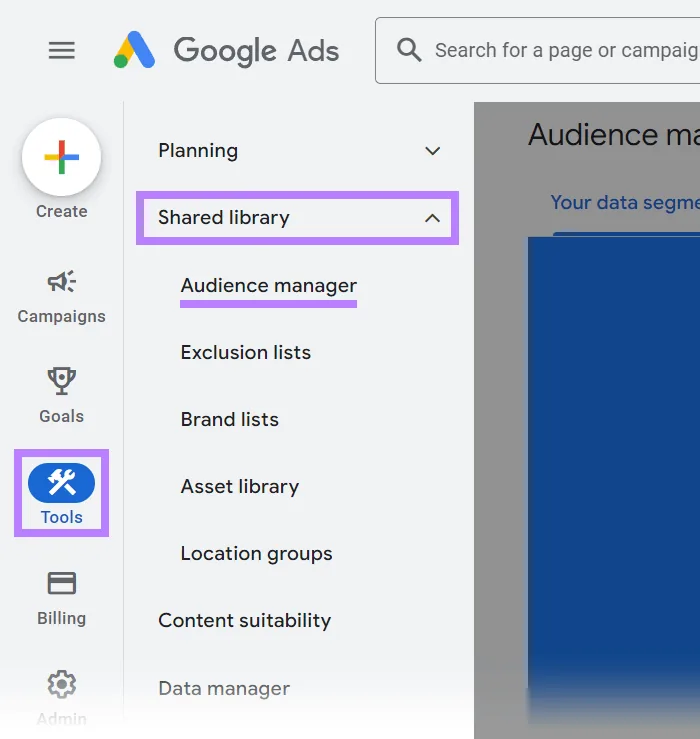Open Goals trophy section
Viewport: 700px width, 739px height.
[61, 396]
